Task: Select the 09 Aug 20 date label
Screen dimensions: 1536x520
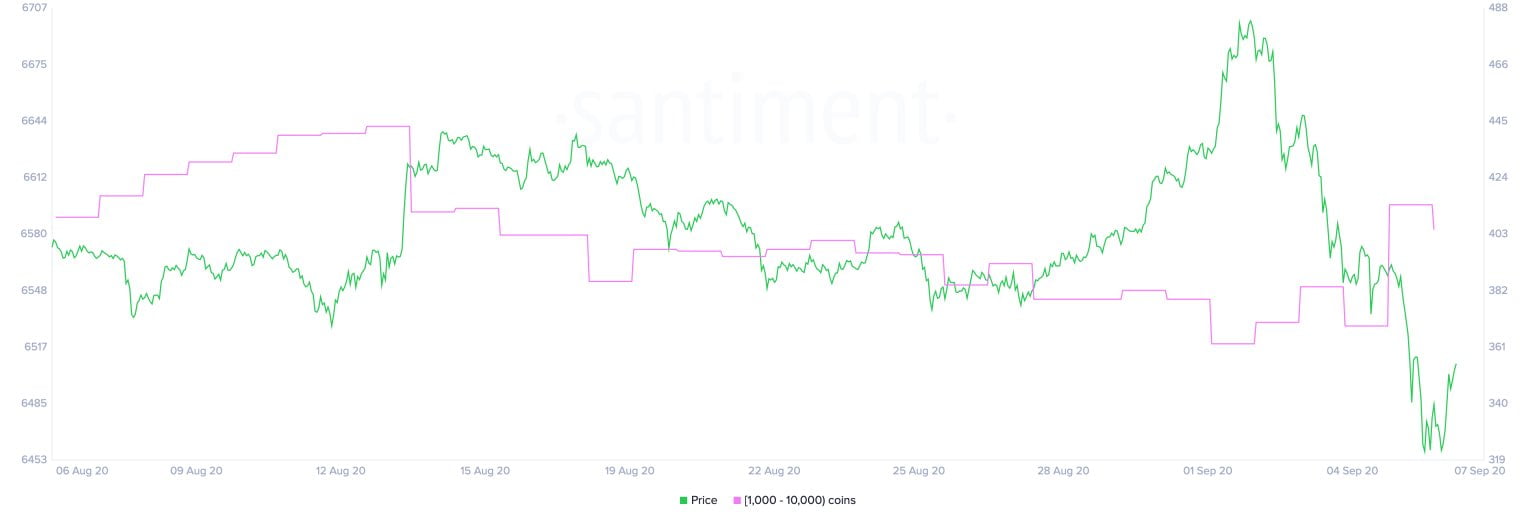Action: pyautogui.click(x=197, y=470)
